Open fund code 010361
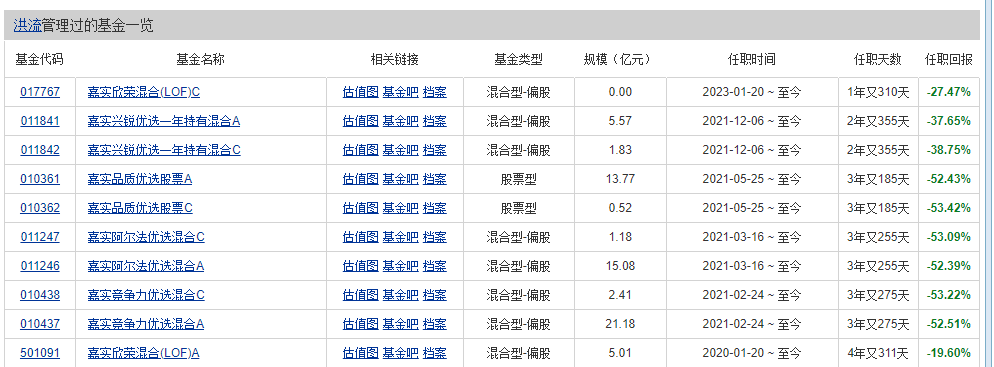Viewport: 994px width, 367px height. pos(40,179)
